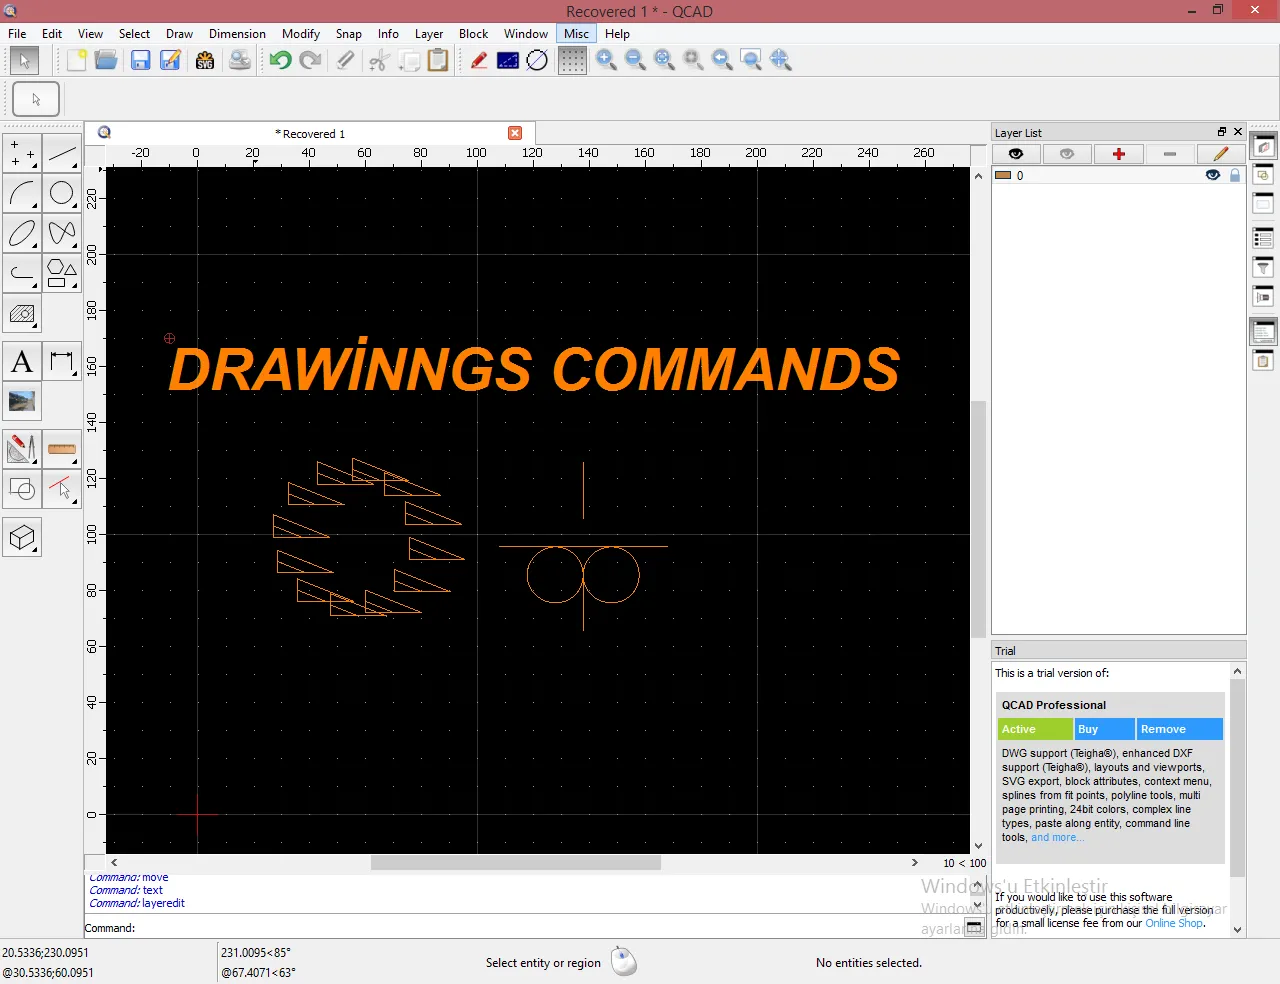Open the arc drawing tools

tap(22, 193)
